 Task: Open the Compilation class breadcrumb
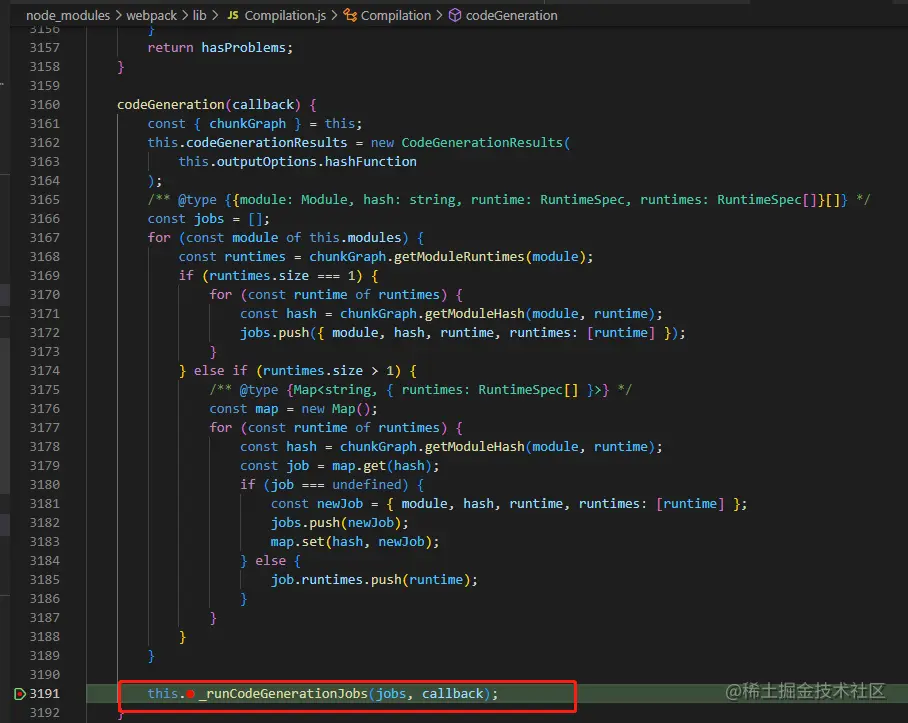click(396, 16)
